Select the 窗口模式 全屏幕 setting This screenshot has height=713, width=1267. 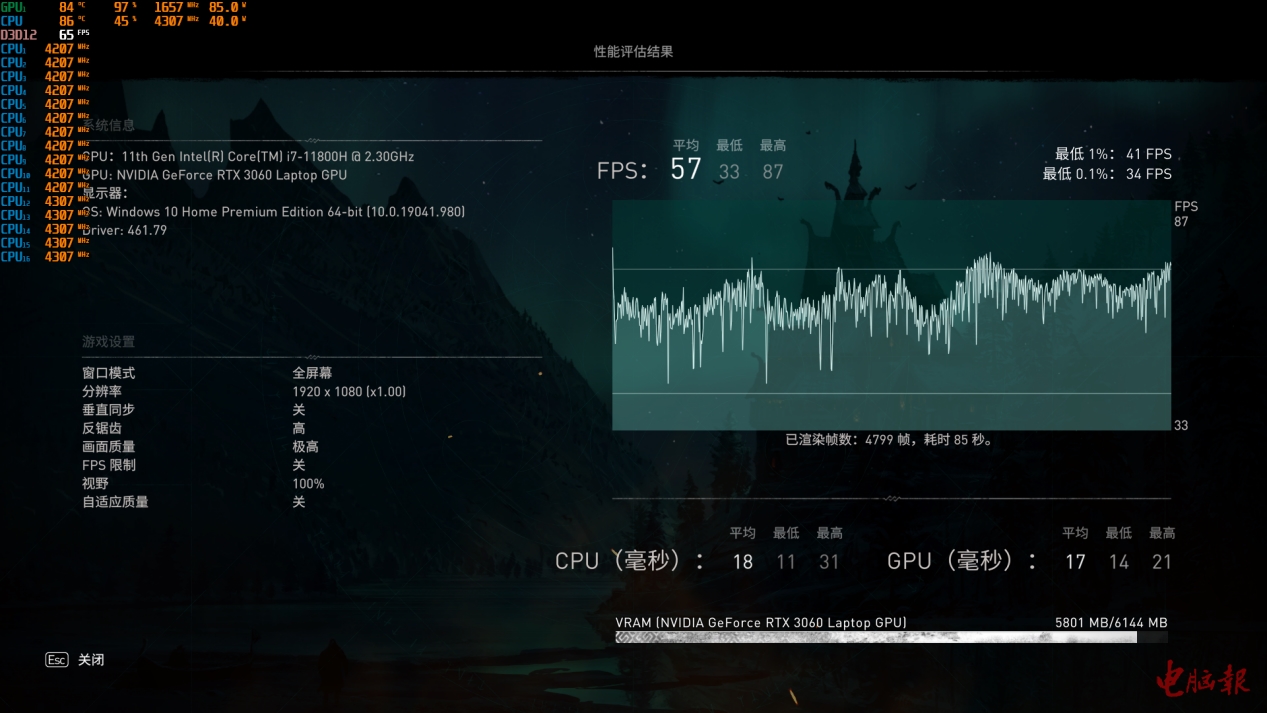coord(312,373)
